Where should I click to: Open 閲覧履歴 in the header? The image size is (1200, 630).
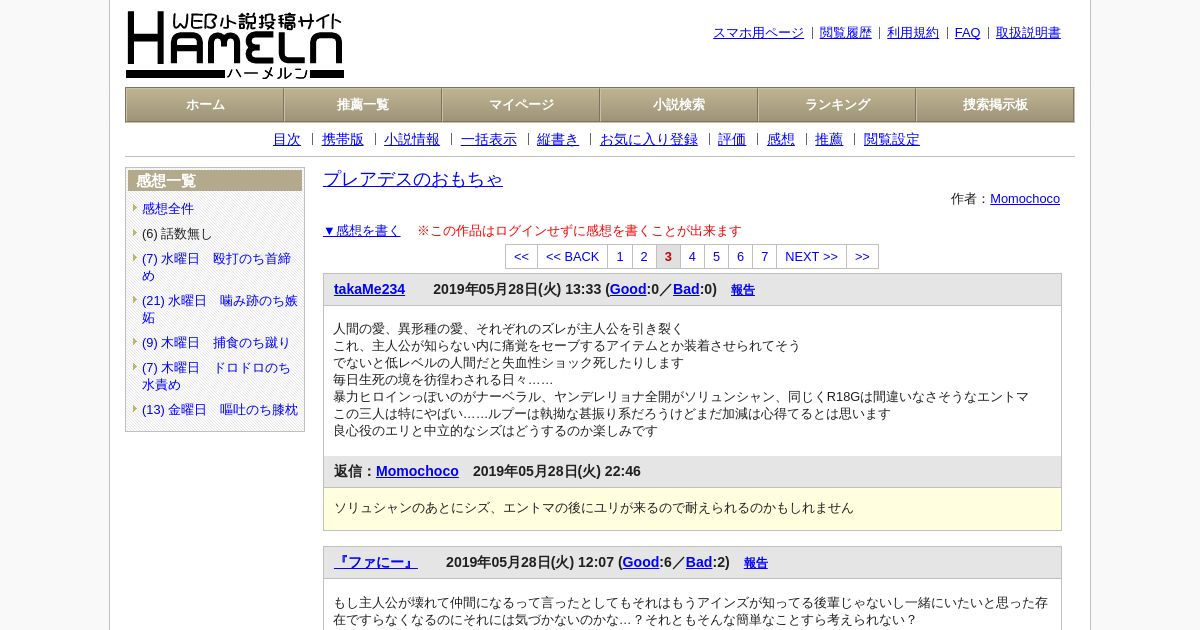846,33
